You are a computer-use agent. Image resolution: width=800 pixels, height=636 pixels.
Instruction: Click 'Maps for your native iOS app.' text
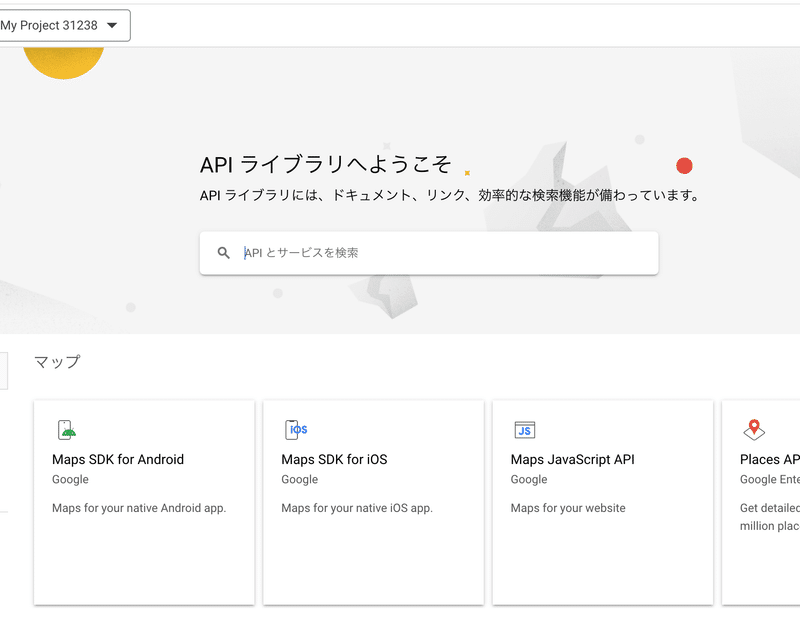pyautogui.click(x=357, y=508)
